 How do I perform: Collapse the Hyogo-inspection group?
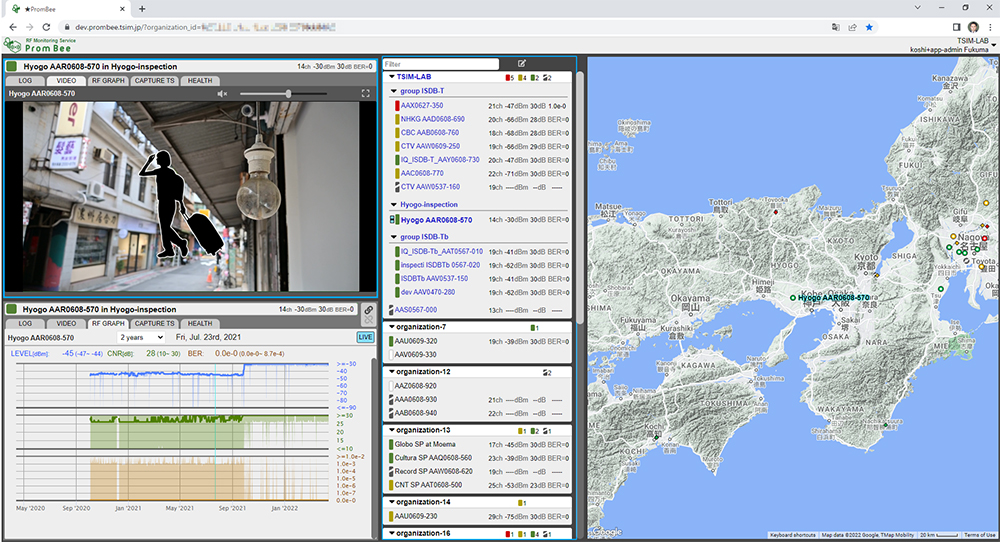394,205
